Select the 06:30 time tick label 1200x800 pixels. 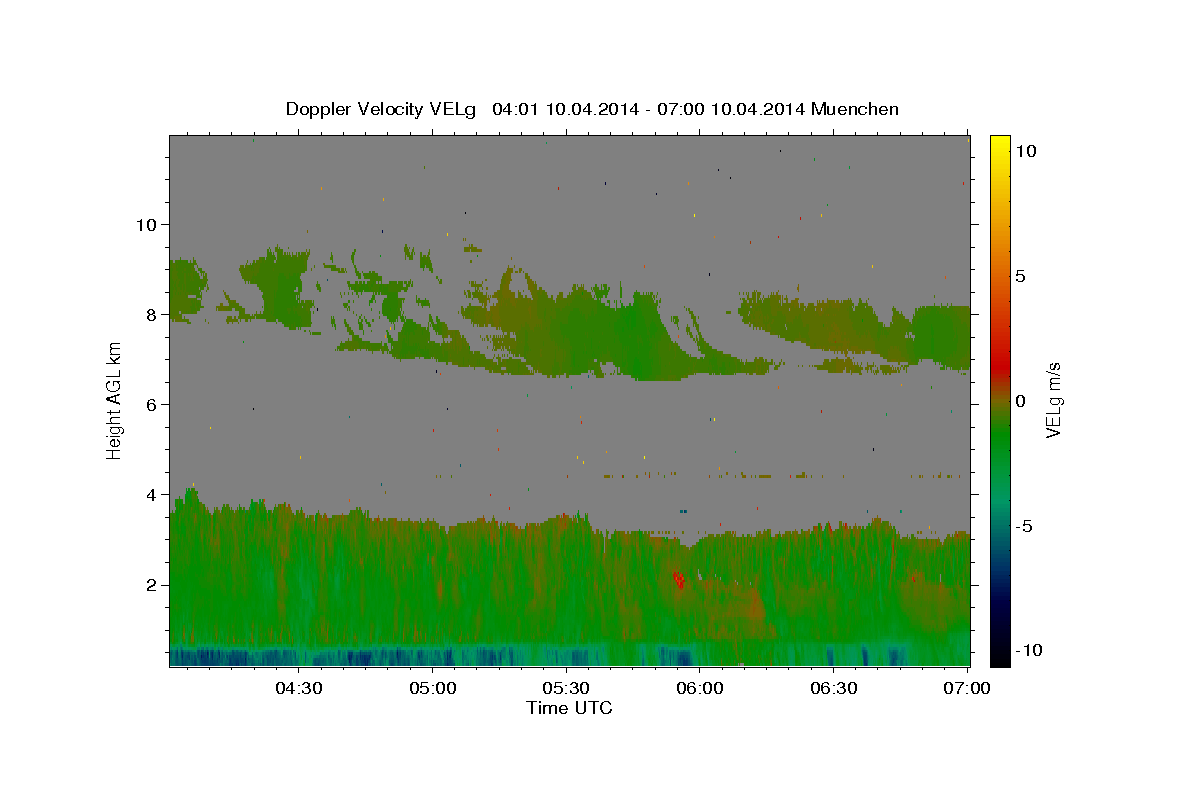pos(834,688)
